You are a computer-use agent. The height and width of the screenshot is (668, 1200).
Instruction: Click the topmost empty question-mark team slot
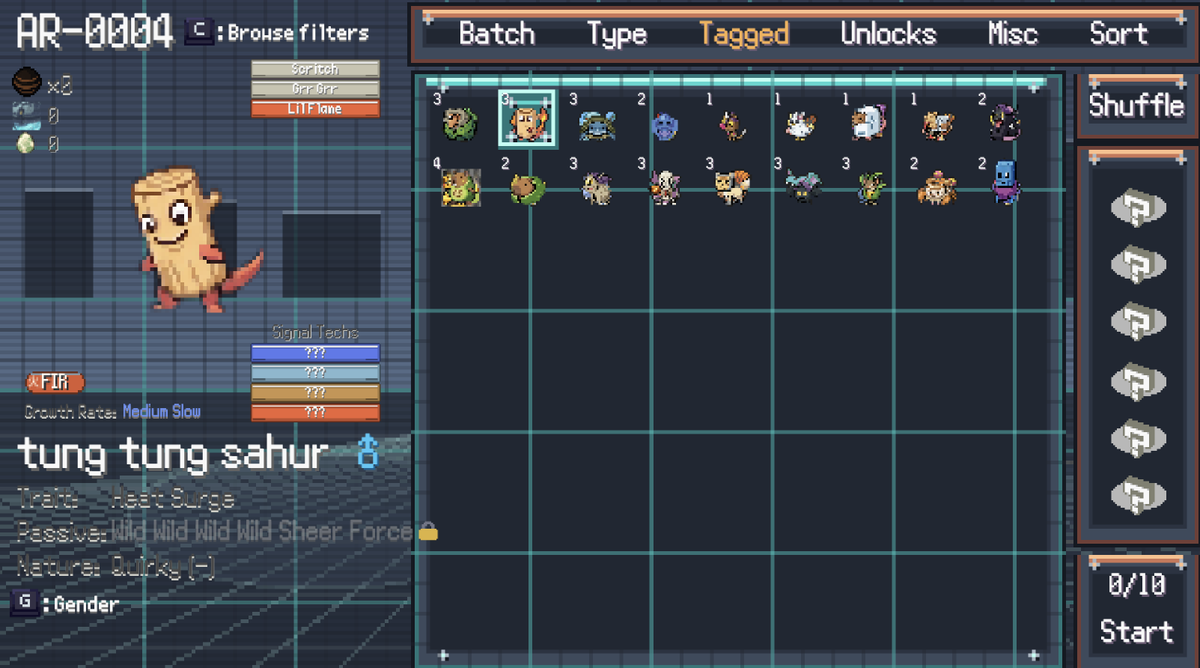1138,208
